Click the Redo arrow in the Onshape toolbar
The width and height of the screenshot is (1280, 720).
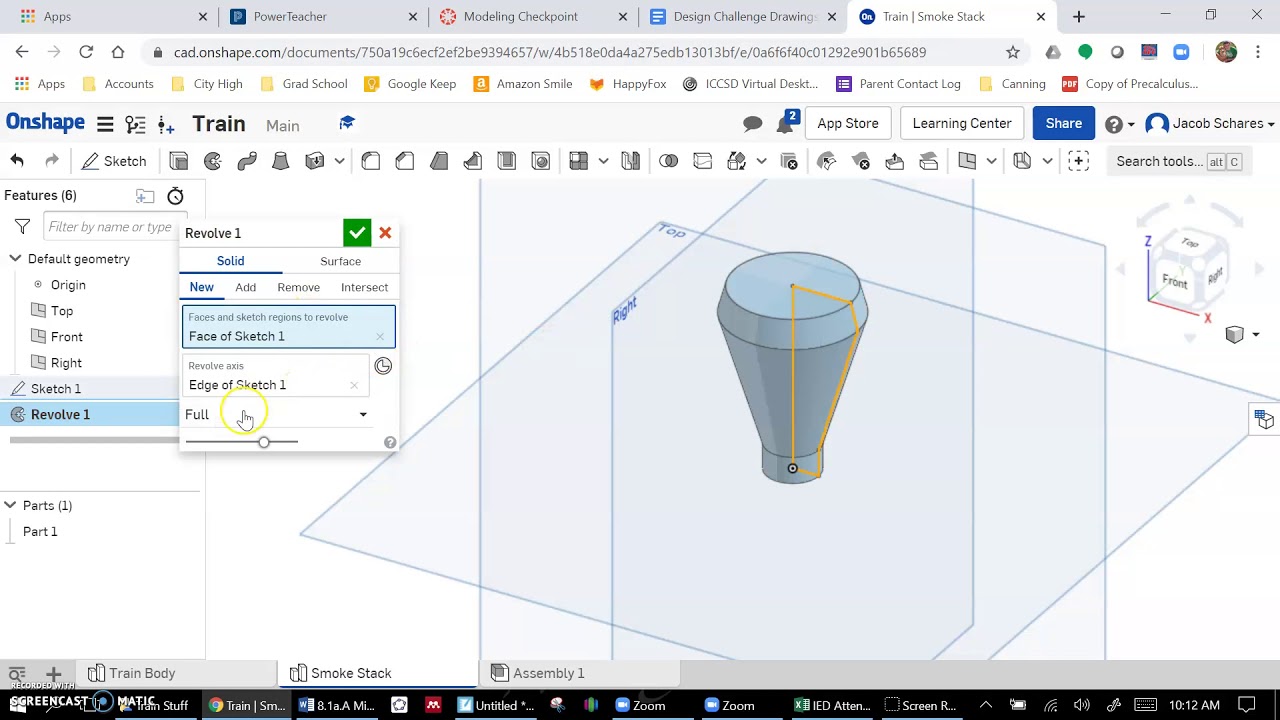(52, 161)
